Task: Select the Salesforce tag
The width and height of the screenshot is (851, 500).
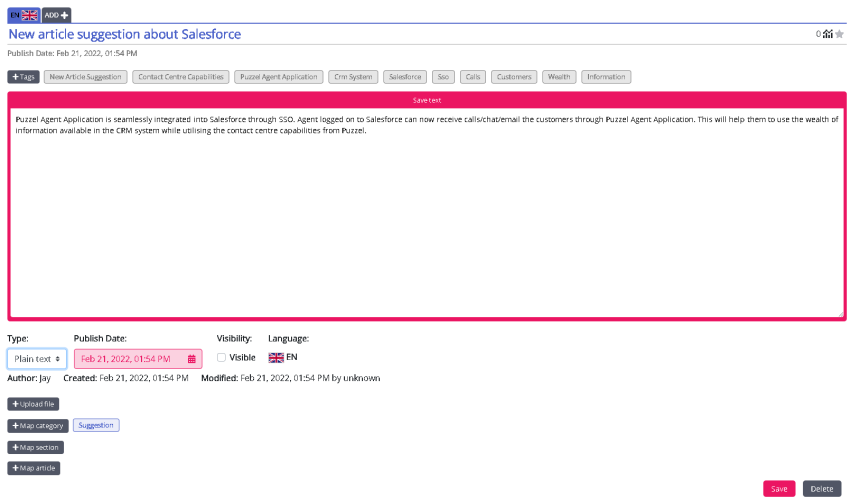Action: point(405,77)
